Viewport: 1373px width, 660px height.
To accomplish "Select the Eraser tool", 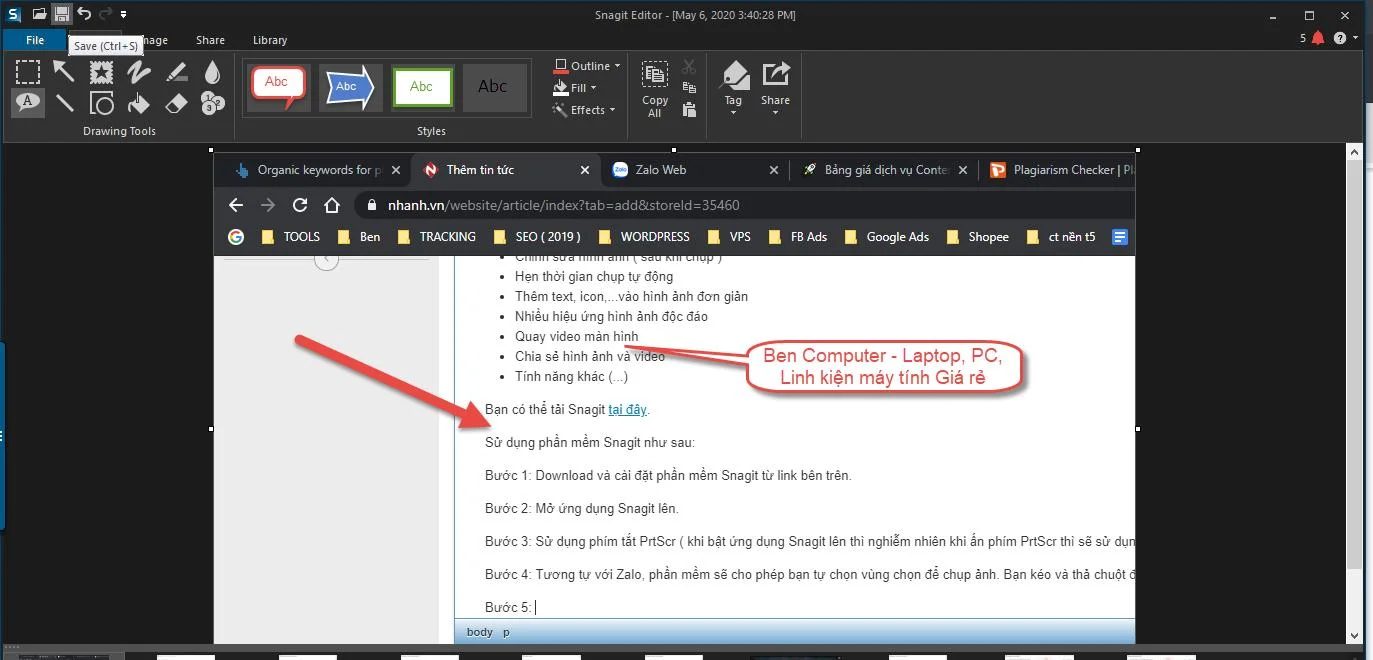I will click(x=176, y=103).
